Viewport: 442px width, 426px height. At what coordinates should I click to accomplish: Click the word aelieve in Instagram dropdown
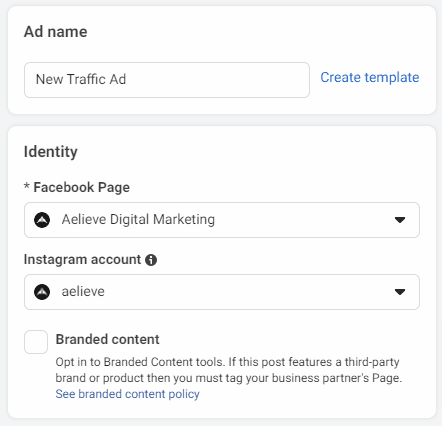83,291
